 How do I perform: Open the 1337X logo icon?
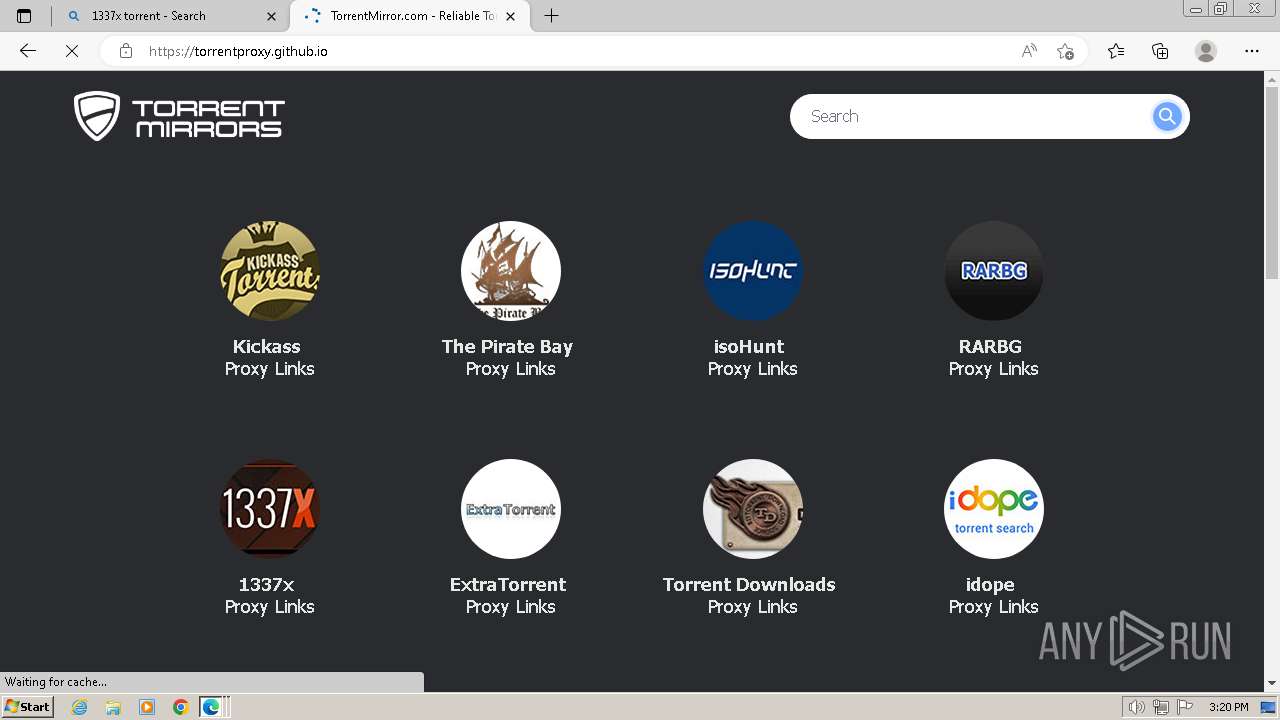270,509
